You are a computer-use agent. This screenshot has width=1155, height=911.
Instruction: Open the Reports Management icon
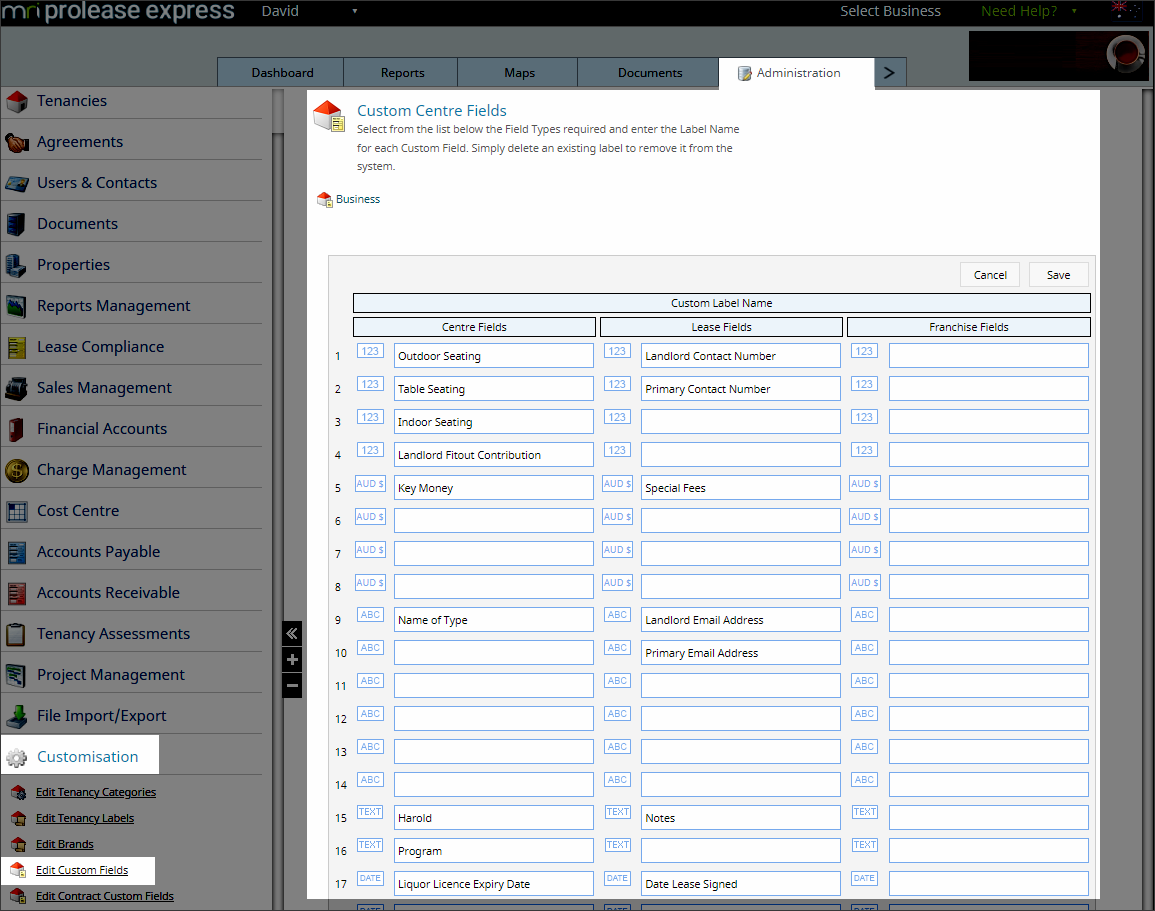pyautogui.click(x=17, y=306)
